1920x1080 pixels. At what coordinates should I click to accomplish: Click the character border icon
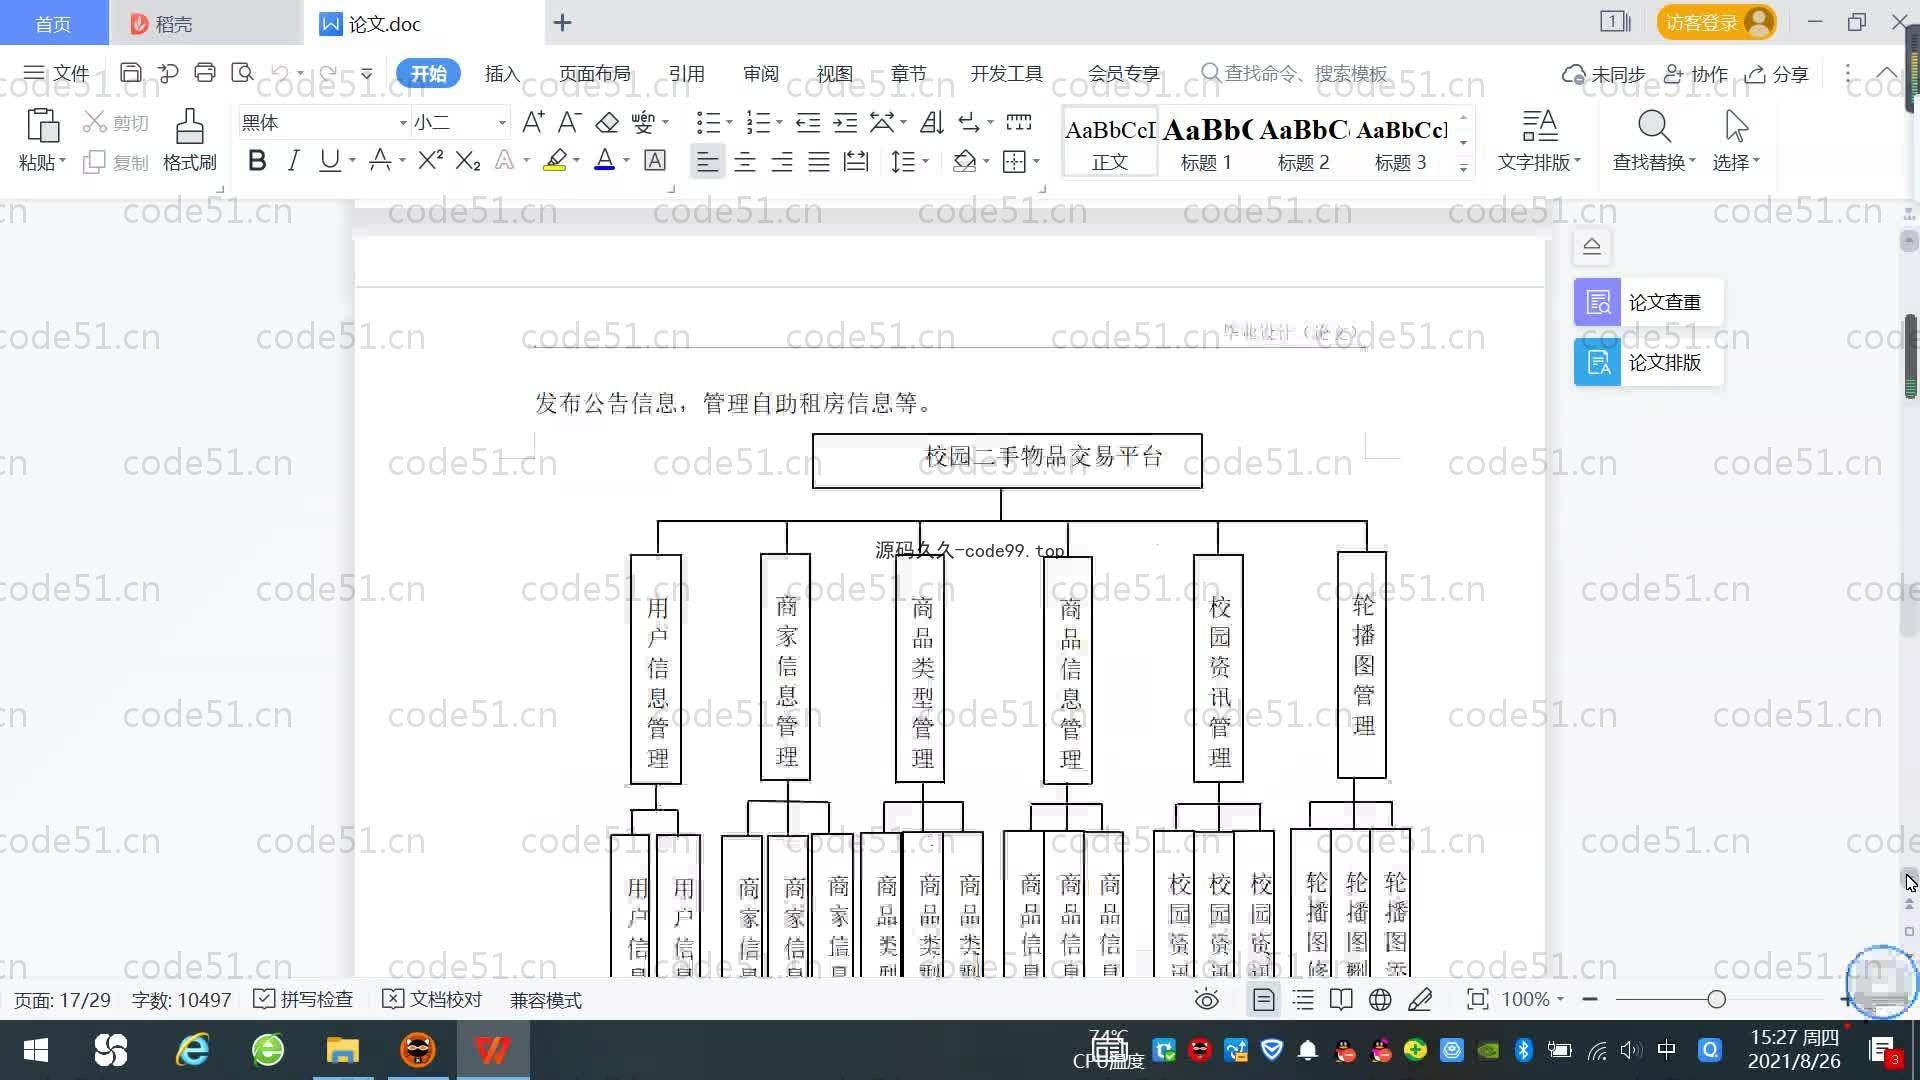pyautogui.click(x=655, y=161)
